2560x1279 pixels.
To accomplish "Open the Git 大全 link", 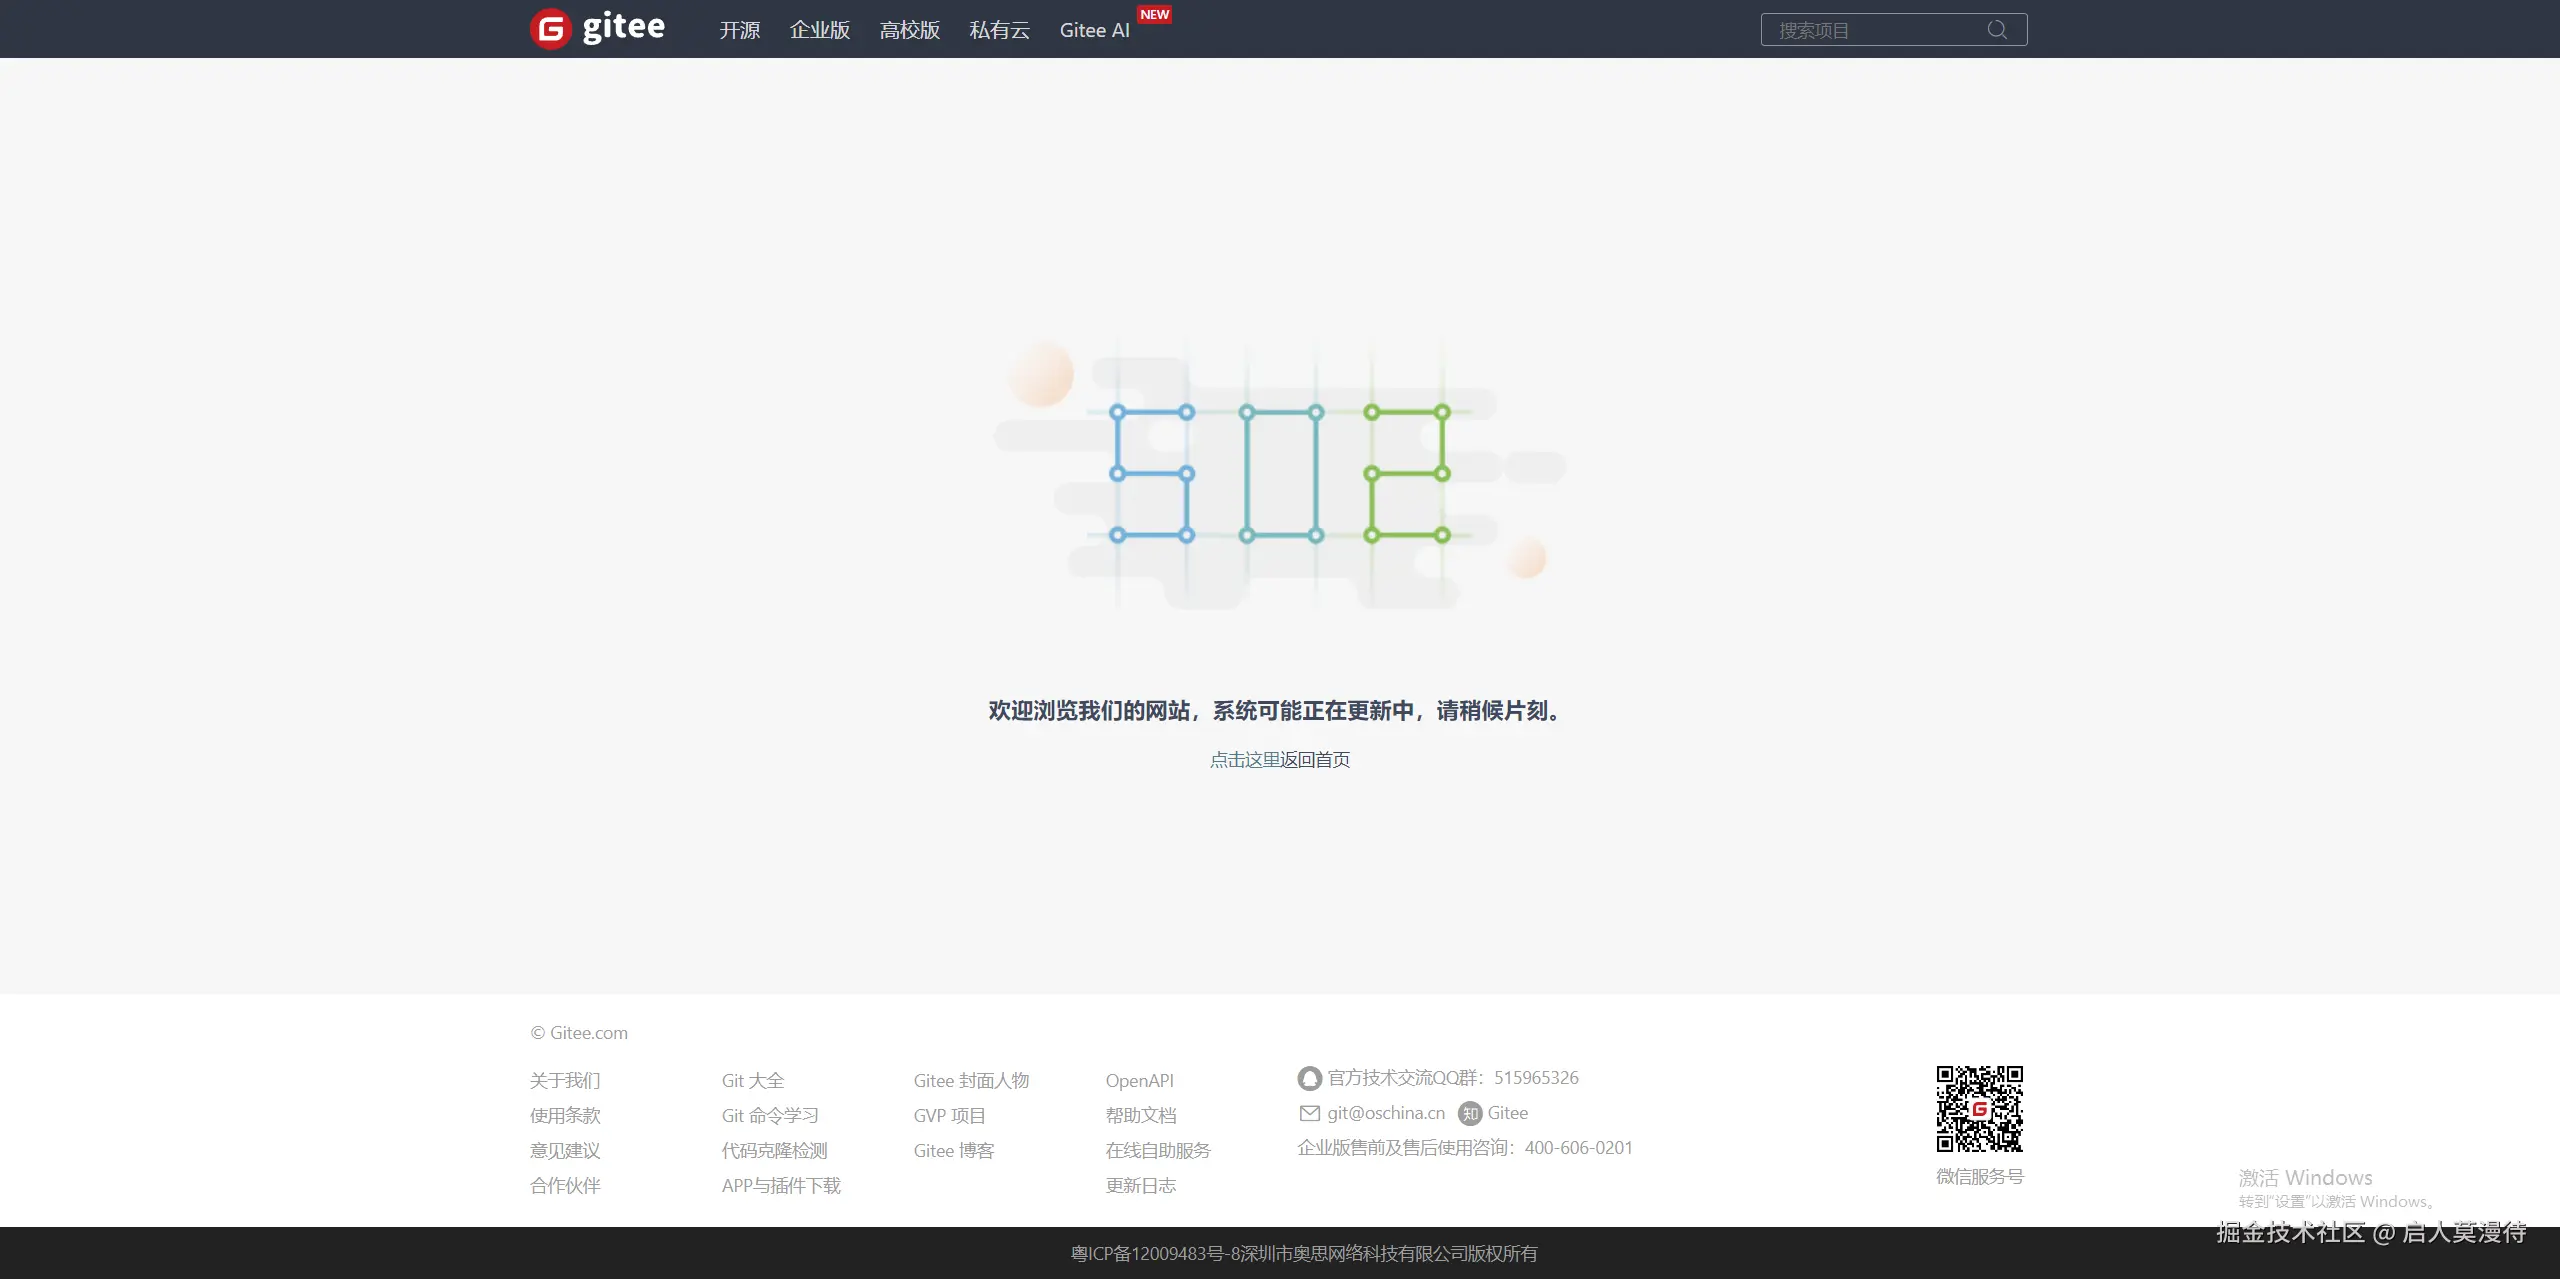I will click(752, 1081).
